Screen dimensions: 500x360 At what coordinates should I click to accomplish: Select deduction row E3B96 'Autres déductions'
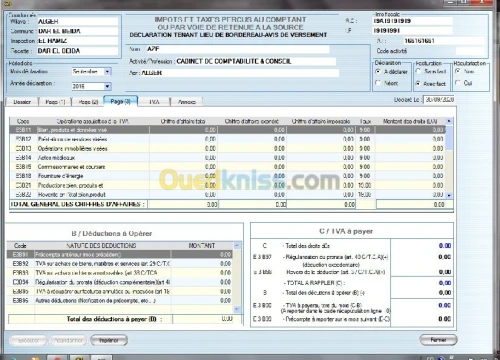pos(120,301)
